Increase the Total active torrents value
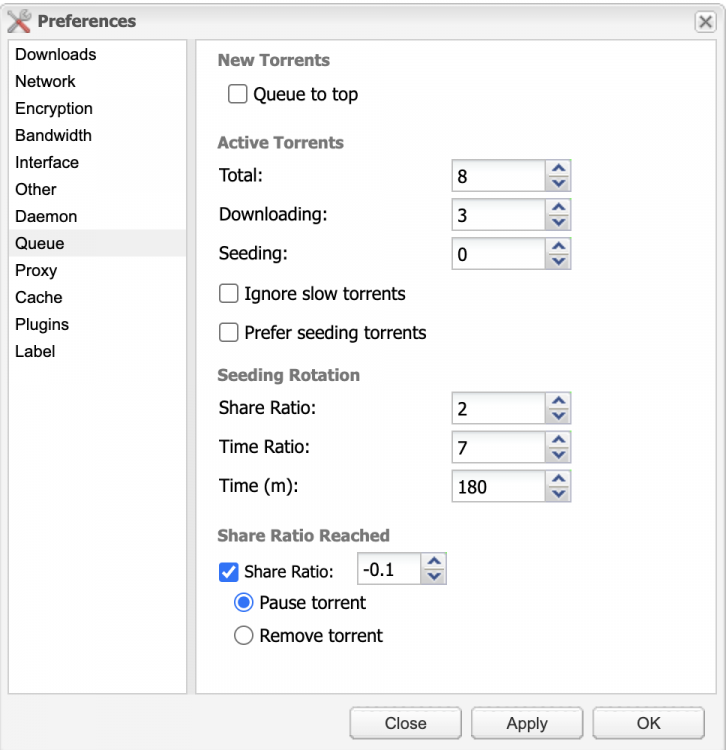Viewport: 726px width, 750px height. 558,168
